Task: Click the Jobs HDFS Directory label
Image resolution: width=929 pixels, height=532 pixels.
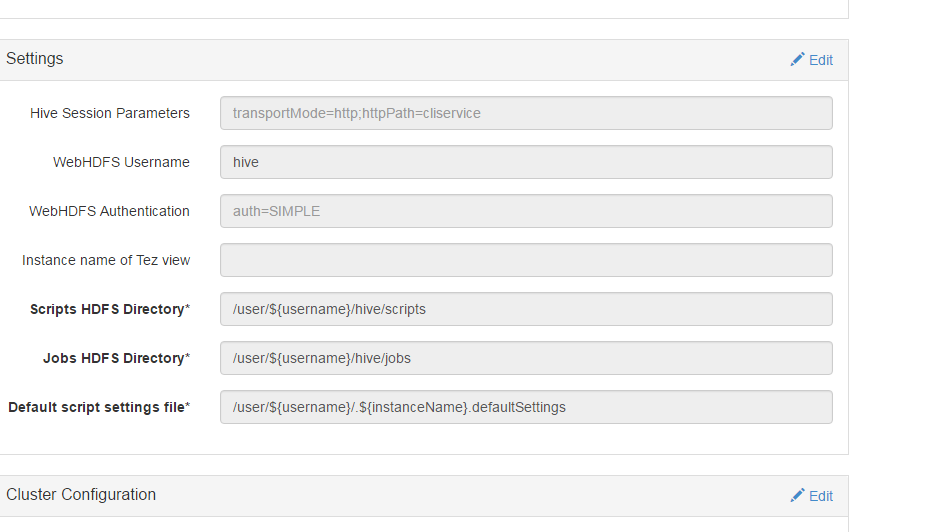Action: 114,358
